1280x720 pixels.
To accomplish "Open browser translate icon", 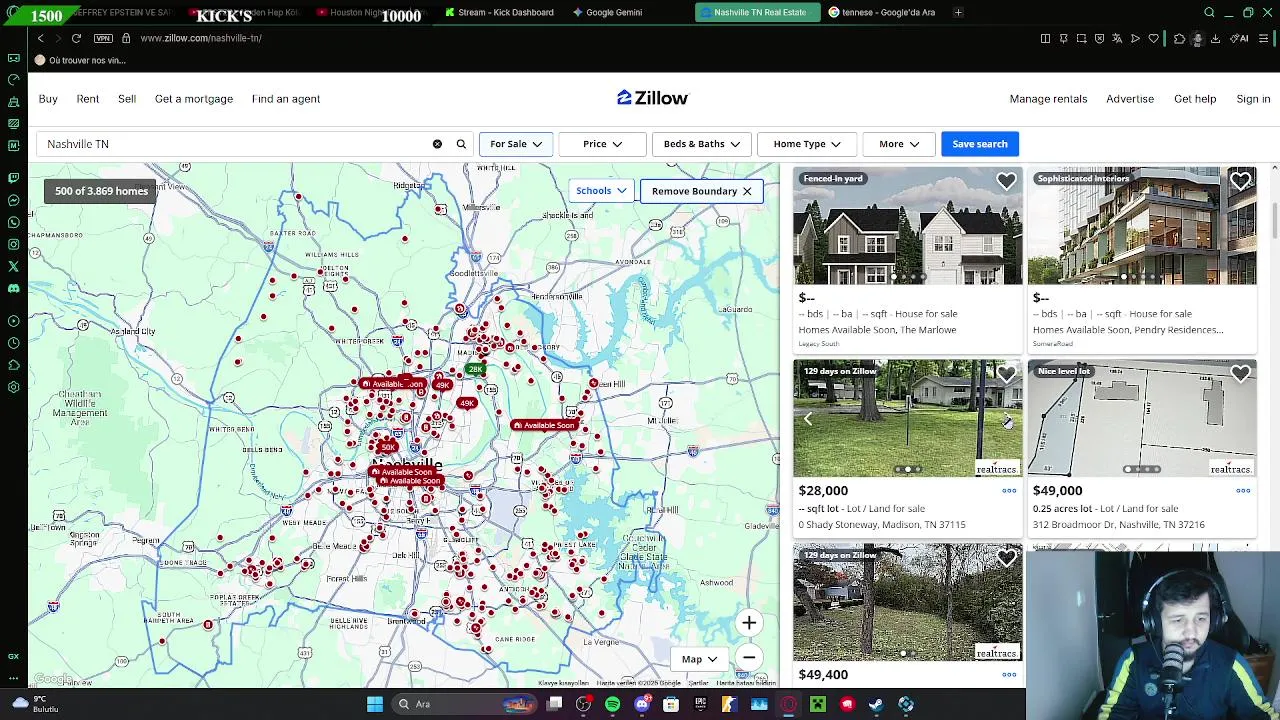I will tap(1117, 38).
